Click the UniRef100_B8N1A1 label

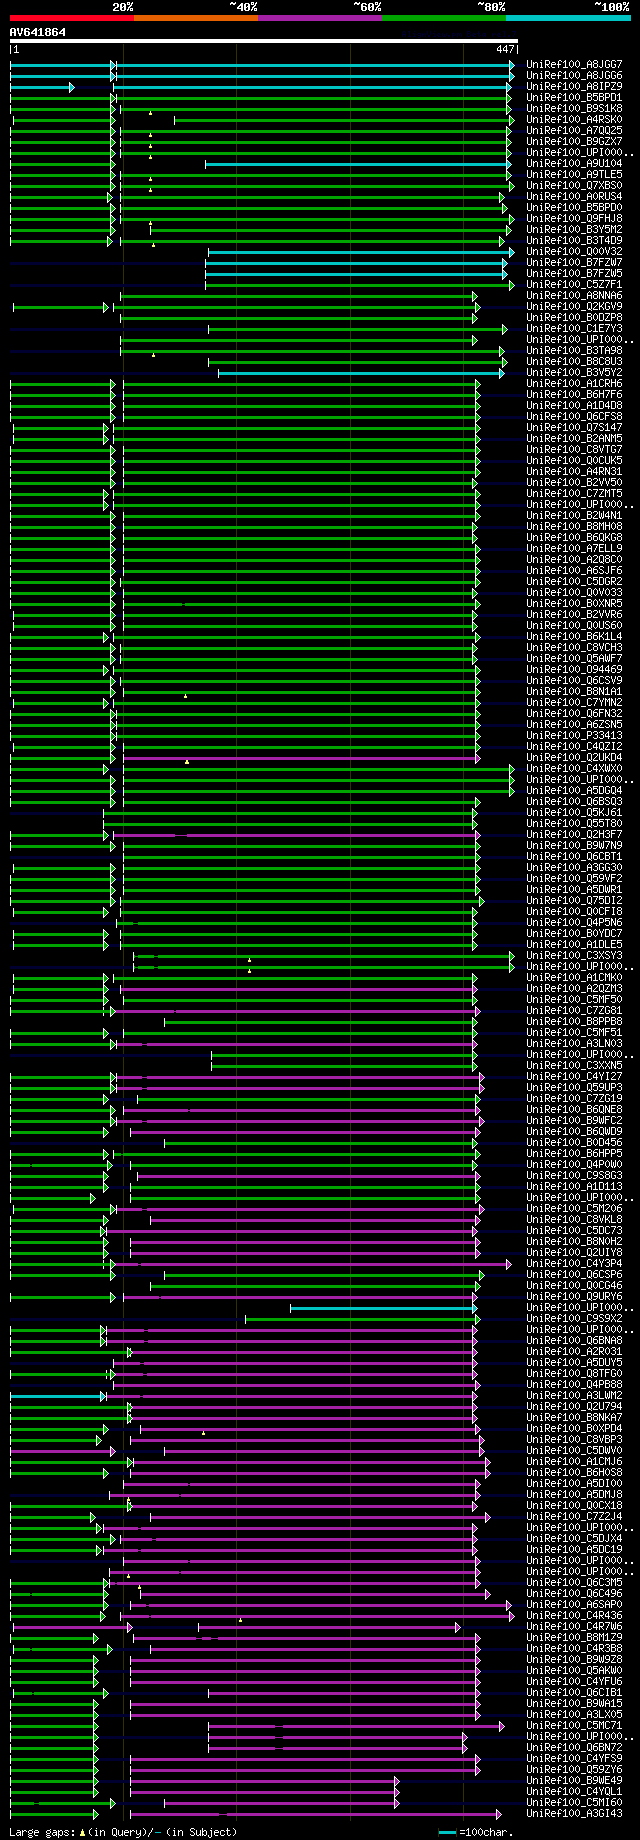(x=574, y=692)
